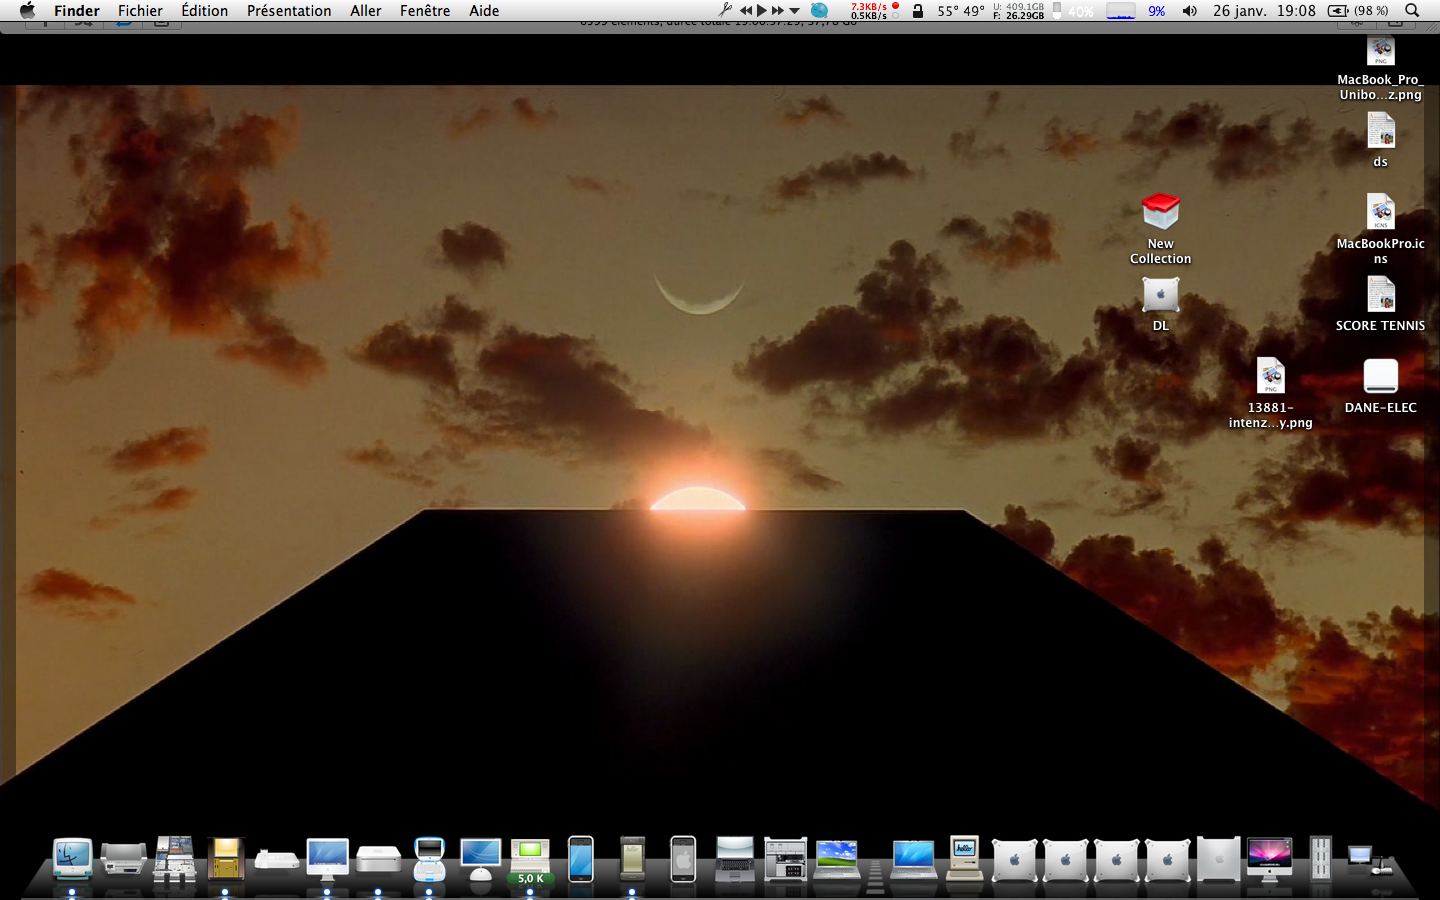Open the Aller menu
1440x900 pixels.
click(366, 10)
